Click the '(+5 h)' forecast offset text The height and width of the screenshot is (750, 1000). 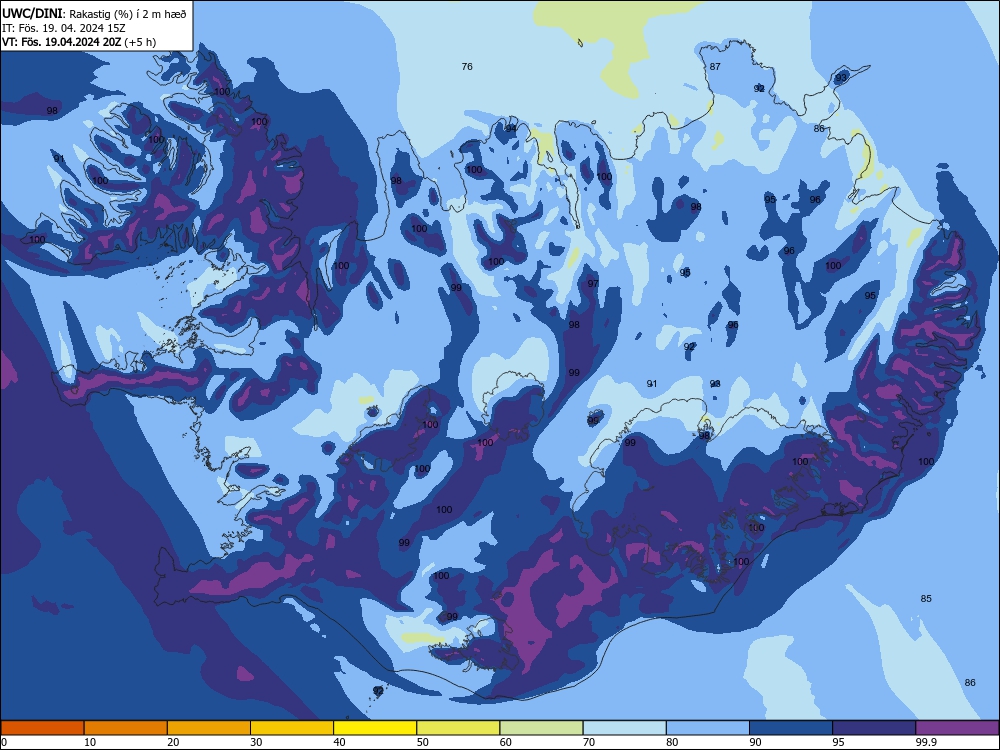point(140,42)
